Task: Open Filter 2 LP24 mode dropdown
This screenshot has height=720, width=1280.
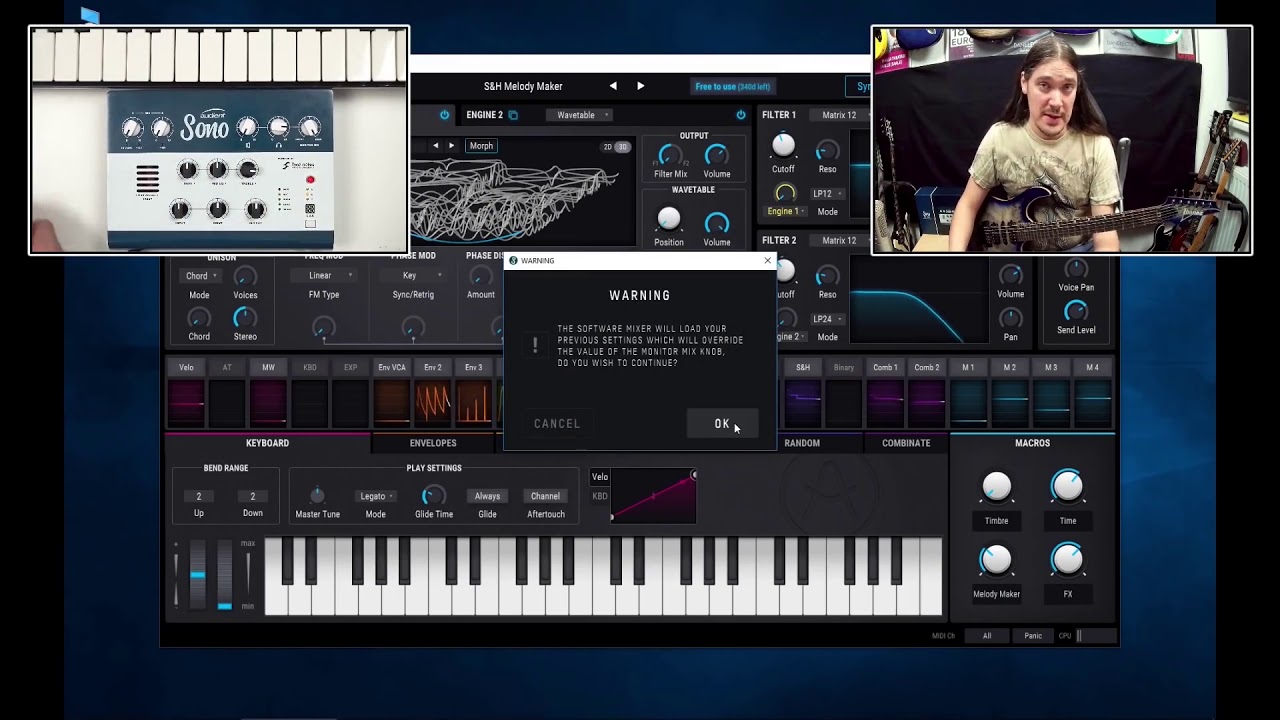Action: click(827, 319)
